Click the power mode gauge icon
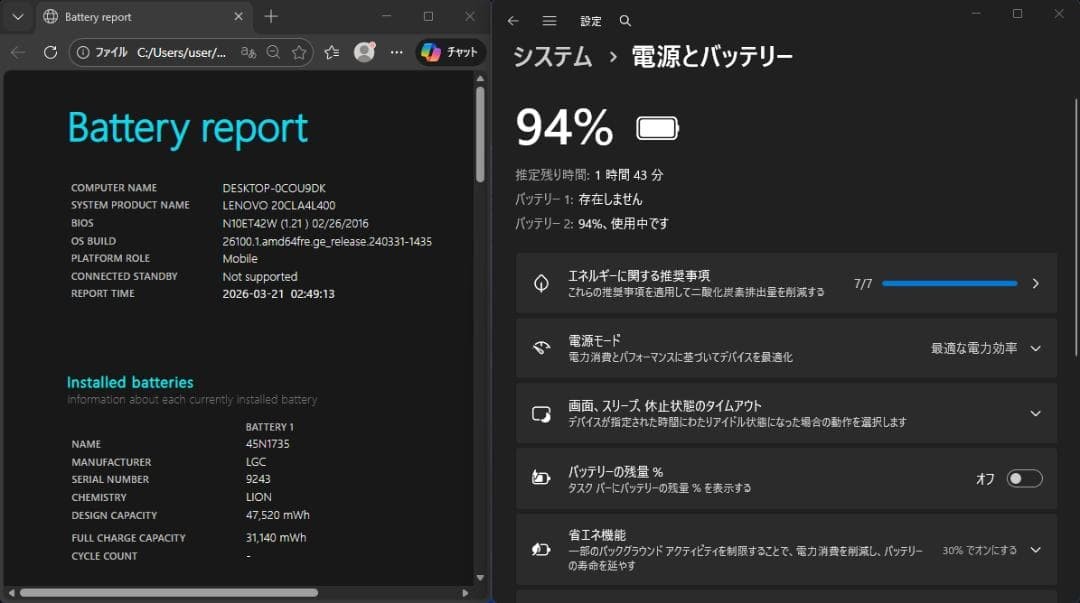The width and height of the screenshot is (1080, 603). click(541, 348)
